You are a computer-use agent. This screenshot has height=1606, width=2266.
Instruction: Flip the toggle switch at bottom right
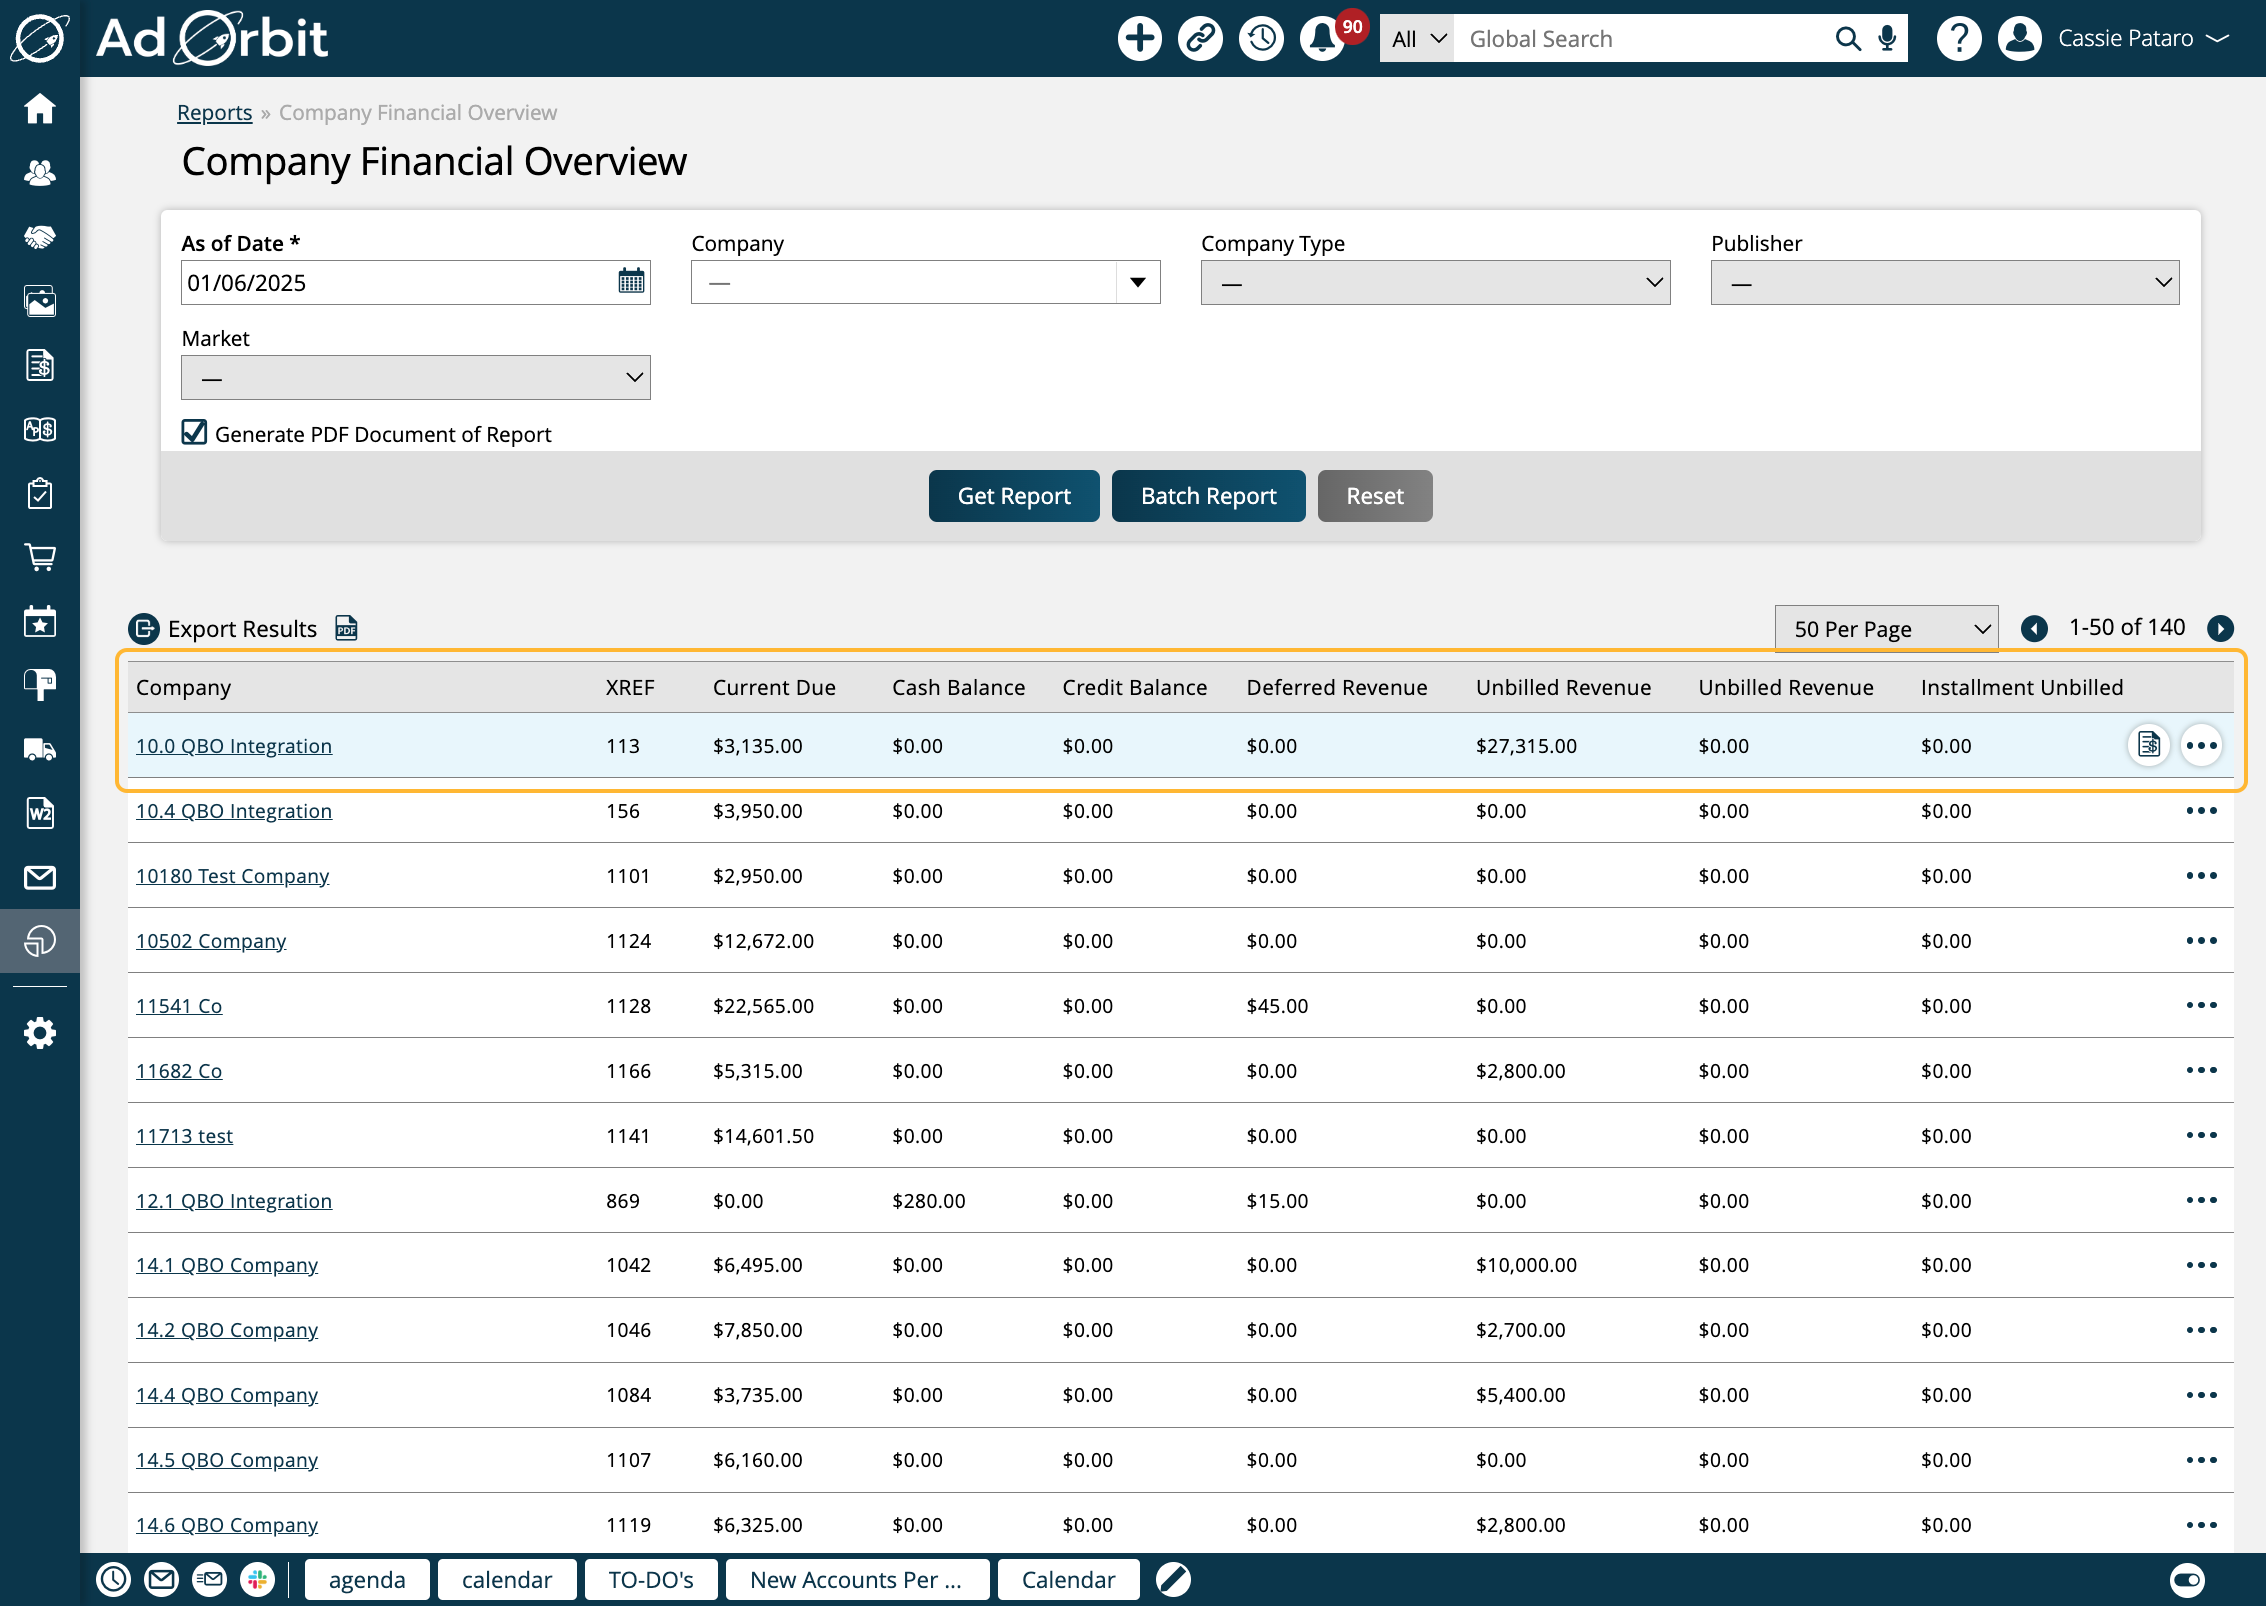[x=2186, y=1580]
